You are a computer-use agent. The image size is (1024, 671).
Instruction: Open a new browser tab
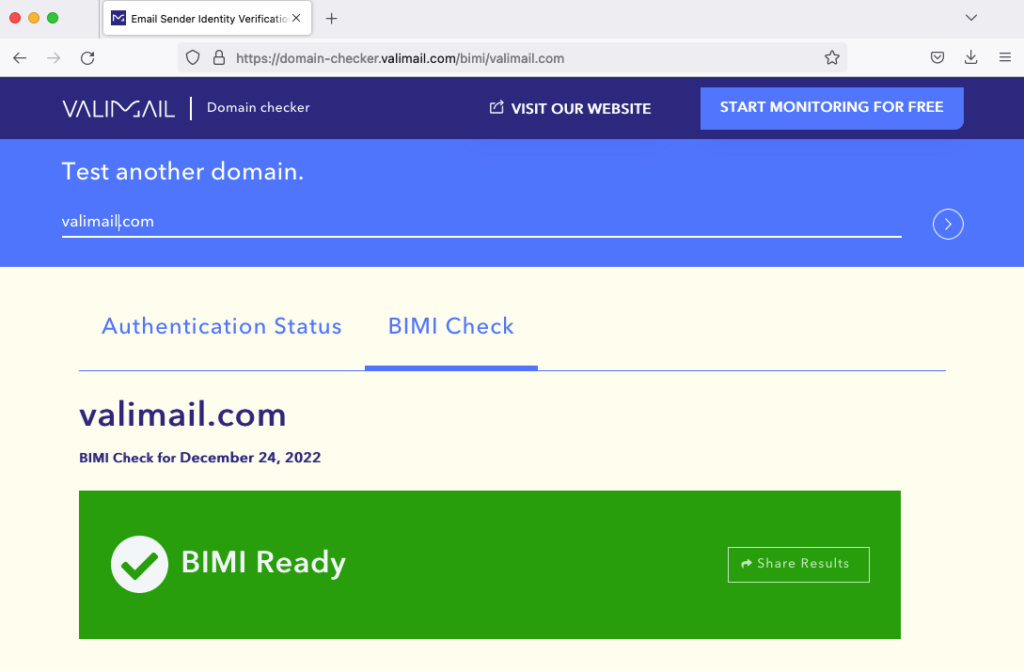click(x=331, y=18)
